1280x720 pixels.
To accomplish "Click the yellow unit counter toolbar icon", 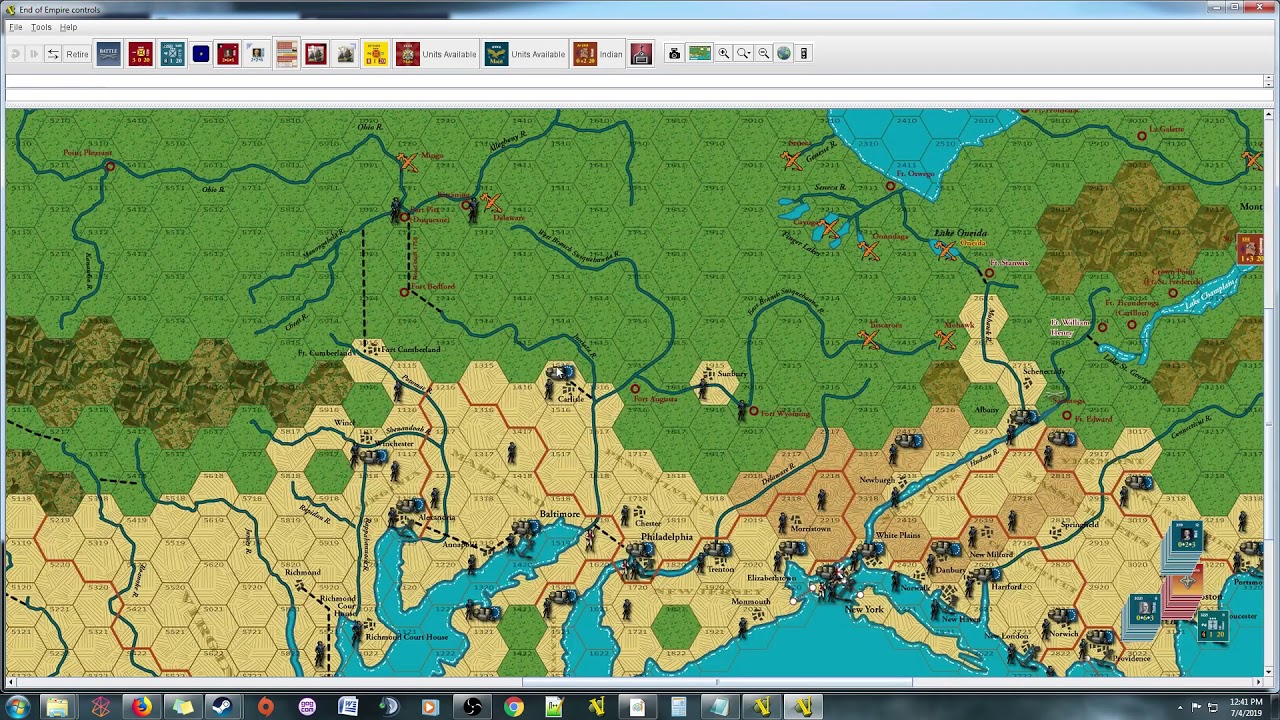I will pos(375,54).
